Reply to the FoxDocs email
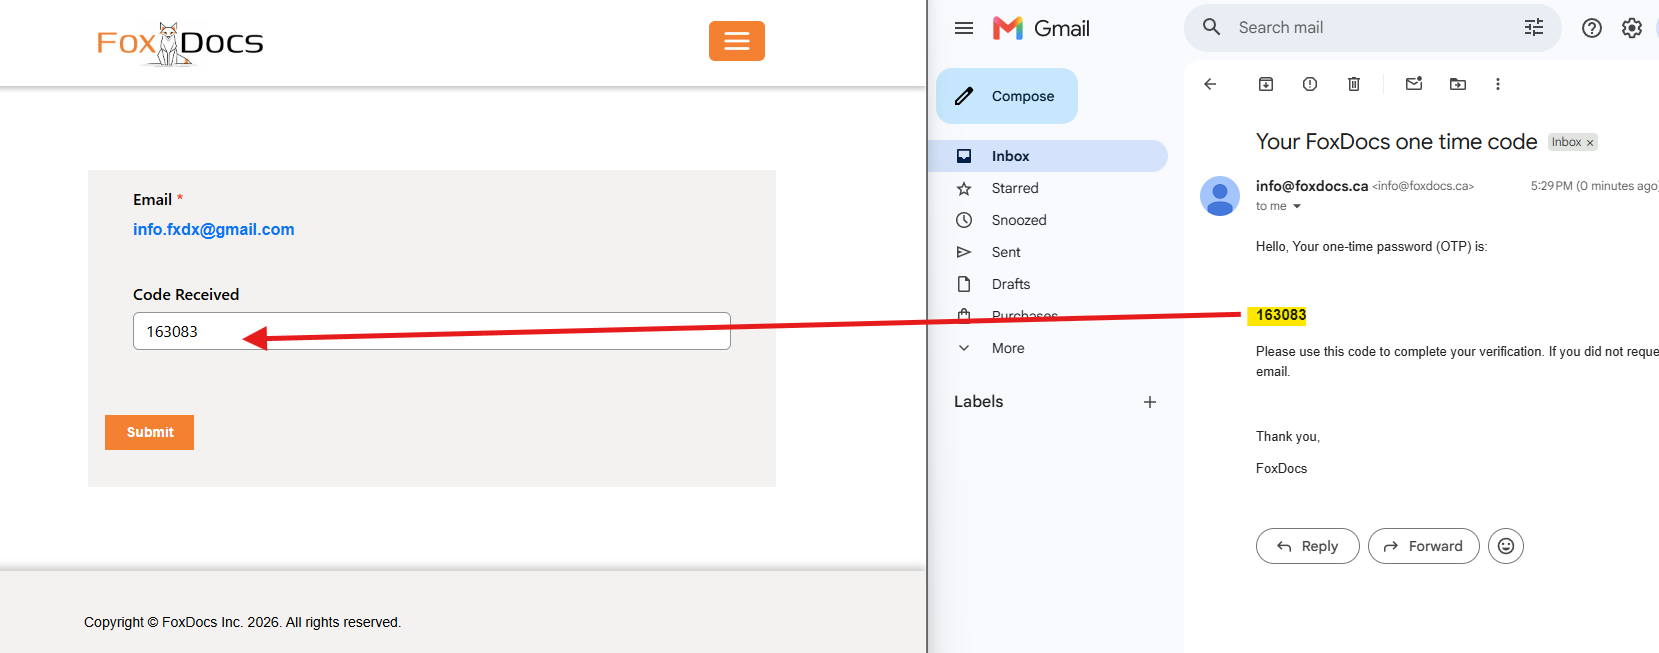 coord(1307,546)
